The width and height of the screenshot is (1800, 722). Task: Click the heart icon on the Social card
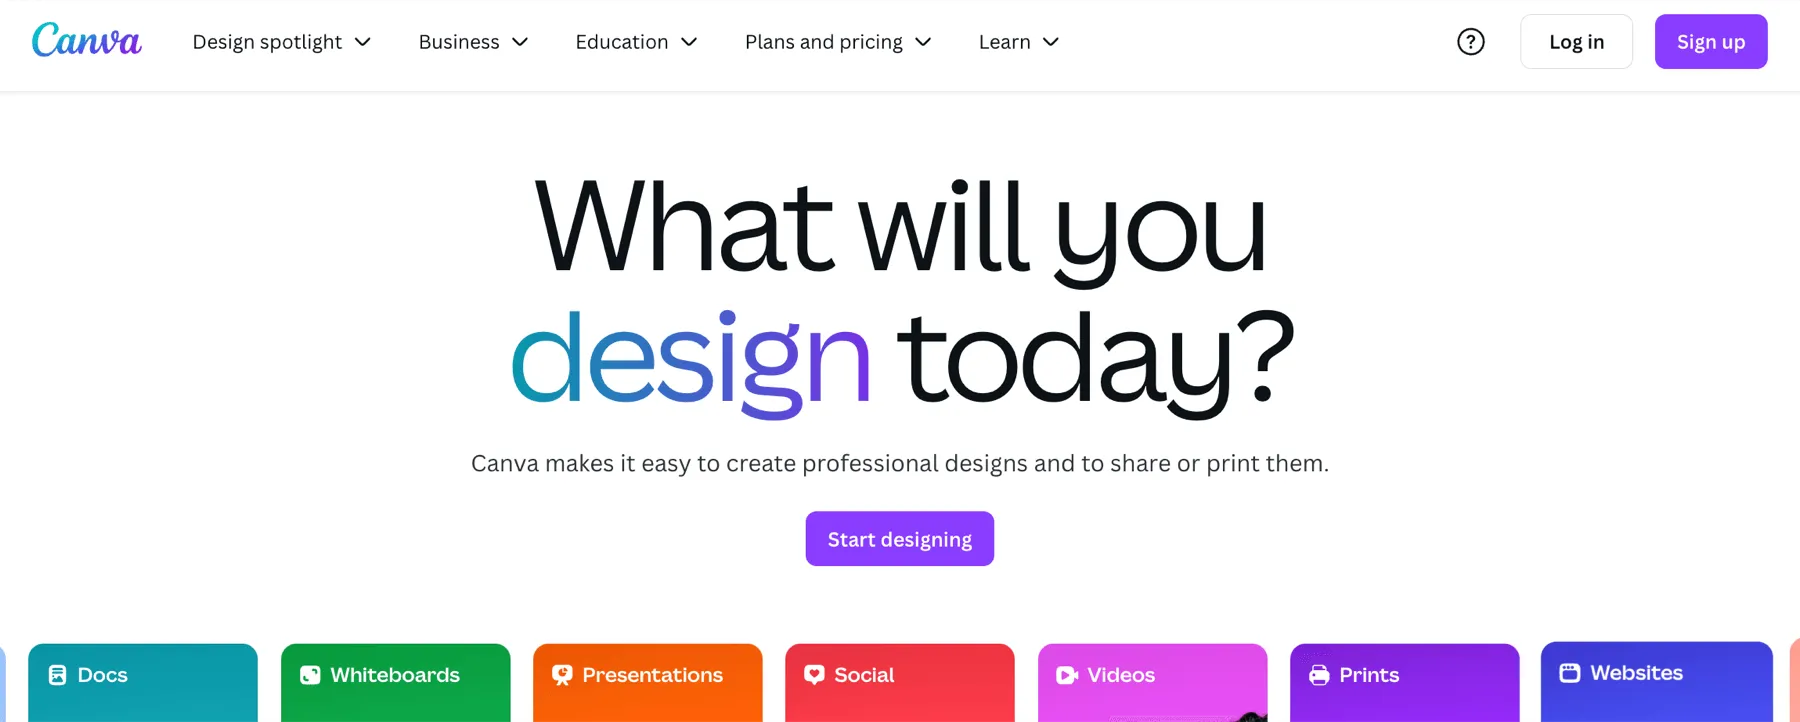[813, 674]
